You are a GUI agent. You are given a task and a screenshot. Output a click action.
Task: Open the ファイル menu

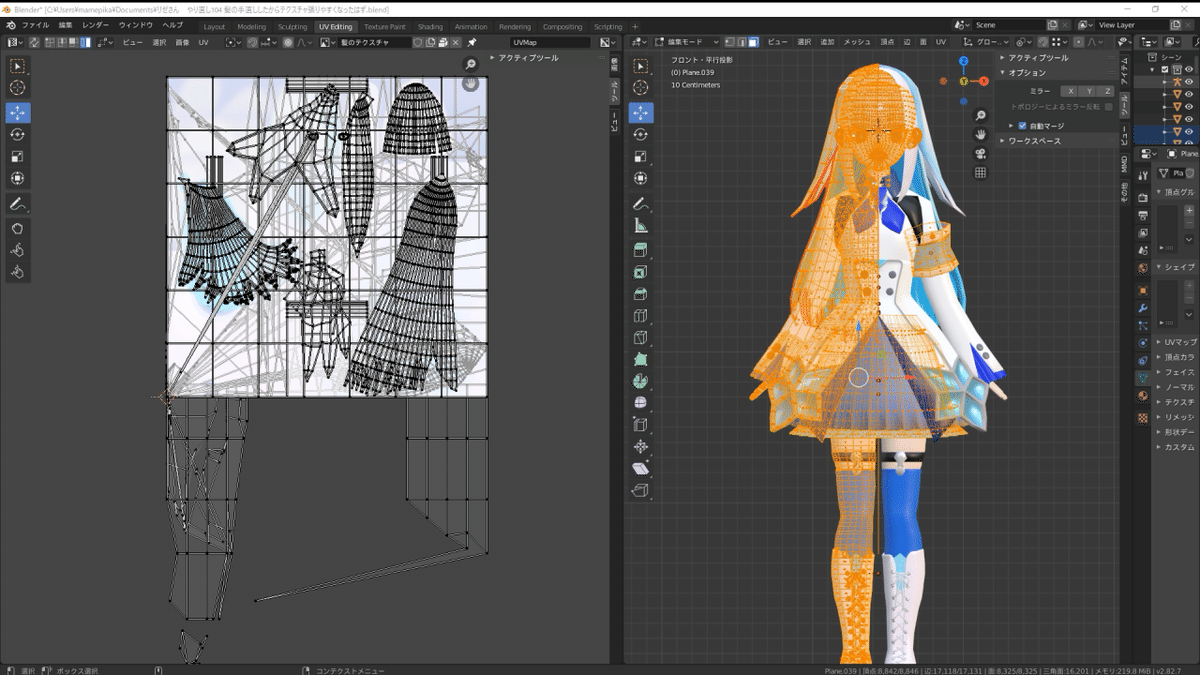tap(35, 24)
